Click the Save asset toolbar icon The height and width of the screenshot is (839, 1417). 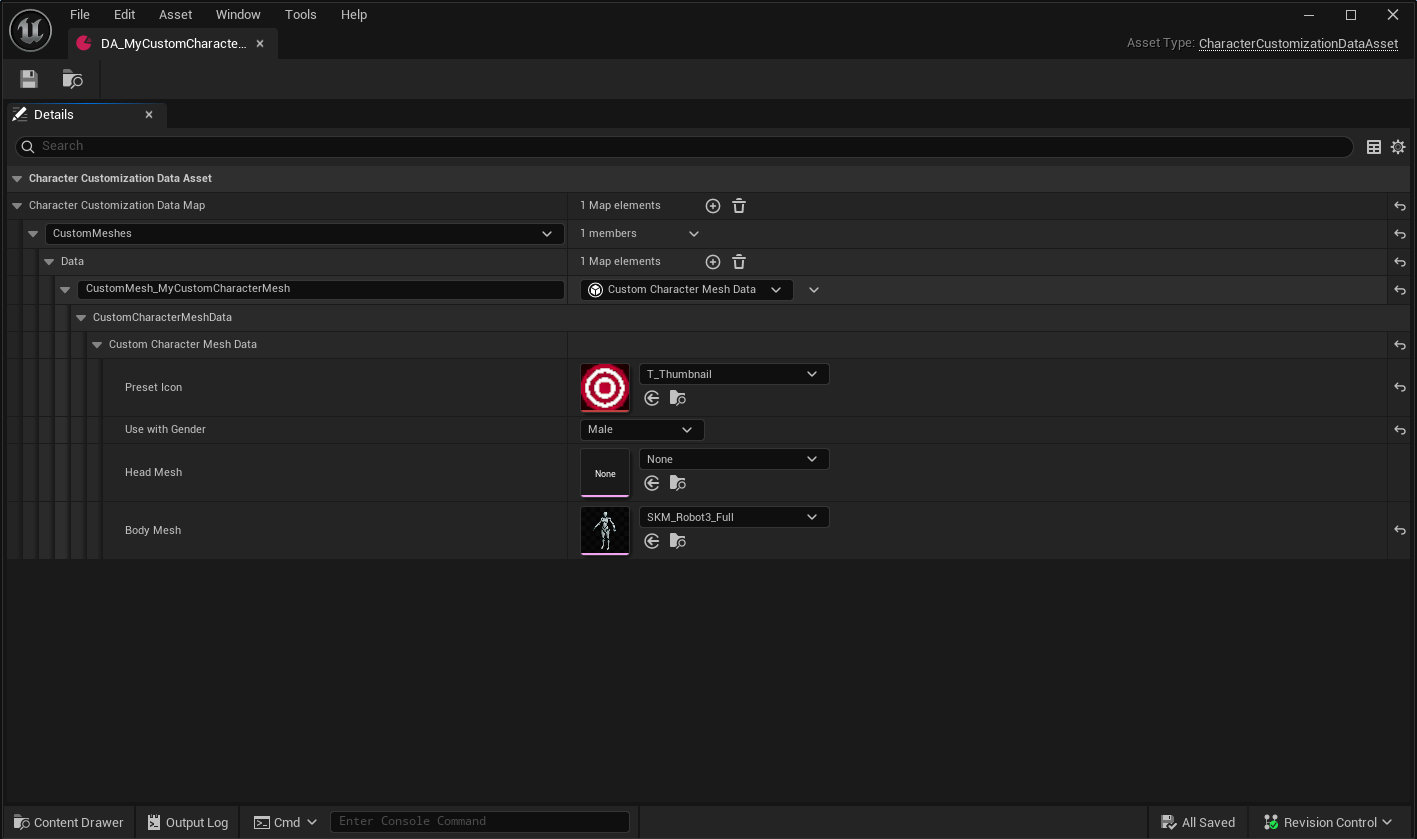[29, 79]
